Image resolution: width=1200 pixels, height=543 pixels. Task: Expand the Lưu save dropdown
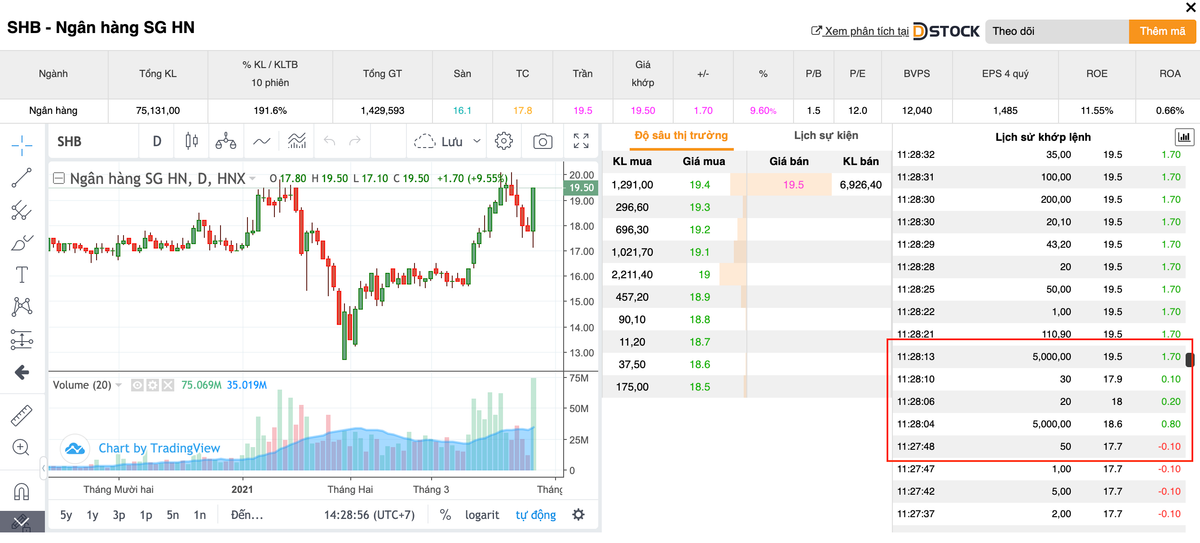477,142
